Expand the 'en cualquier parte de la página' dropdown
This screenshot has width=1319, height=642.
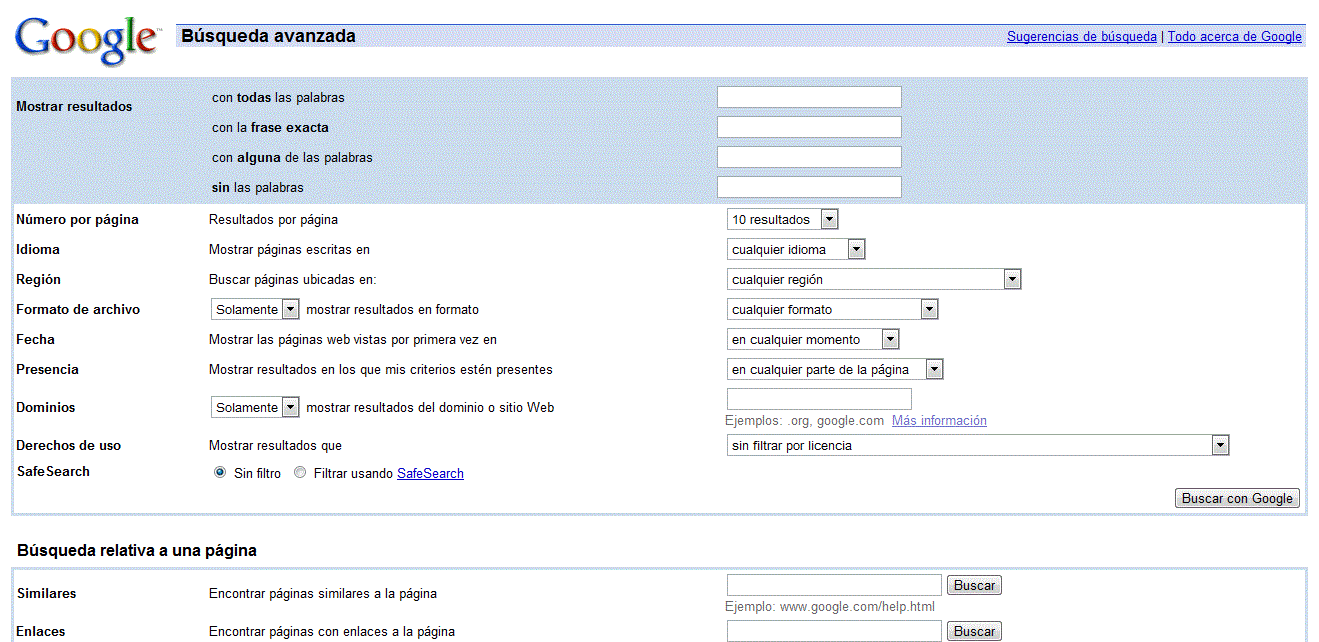tap(835, 369)
